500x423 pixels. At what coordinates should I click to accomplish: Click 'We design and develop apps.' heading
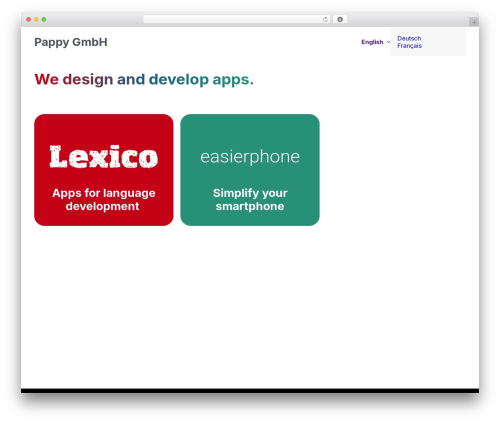tap(144, 79)
